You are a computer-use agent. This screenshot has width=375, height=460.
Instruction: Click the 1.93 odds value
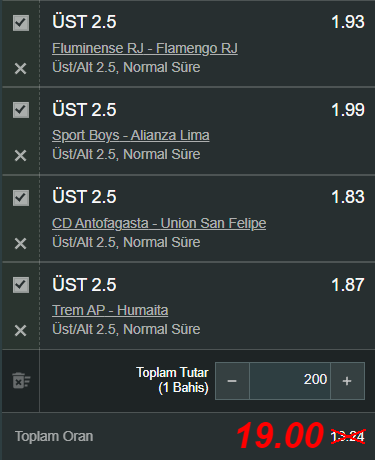pyautogui.click(x=348, y=22)
